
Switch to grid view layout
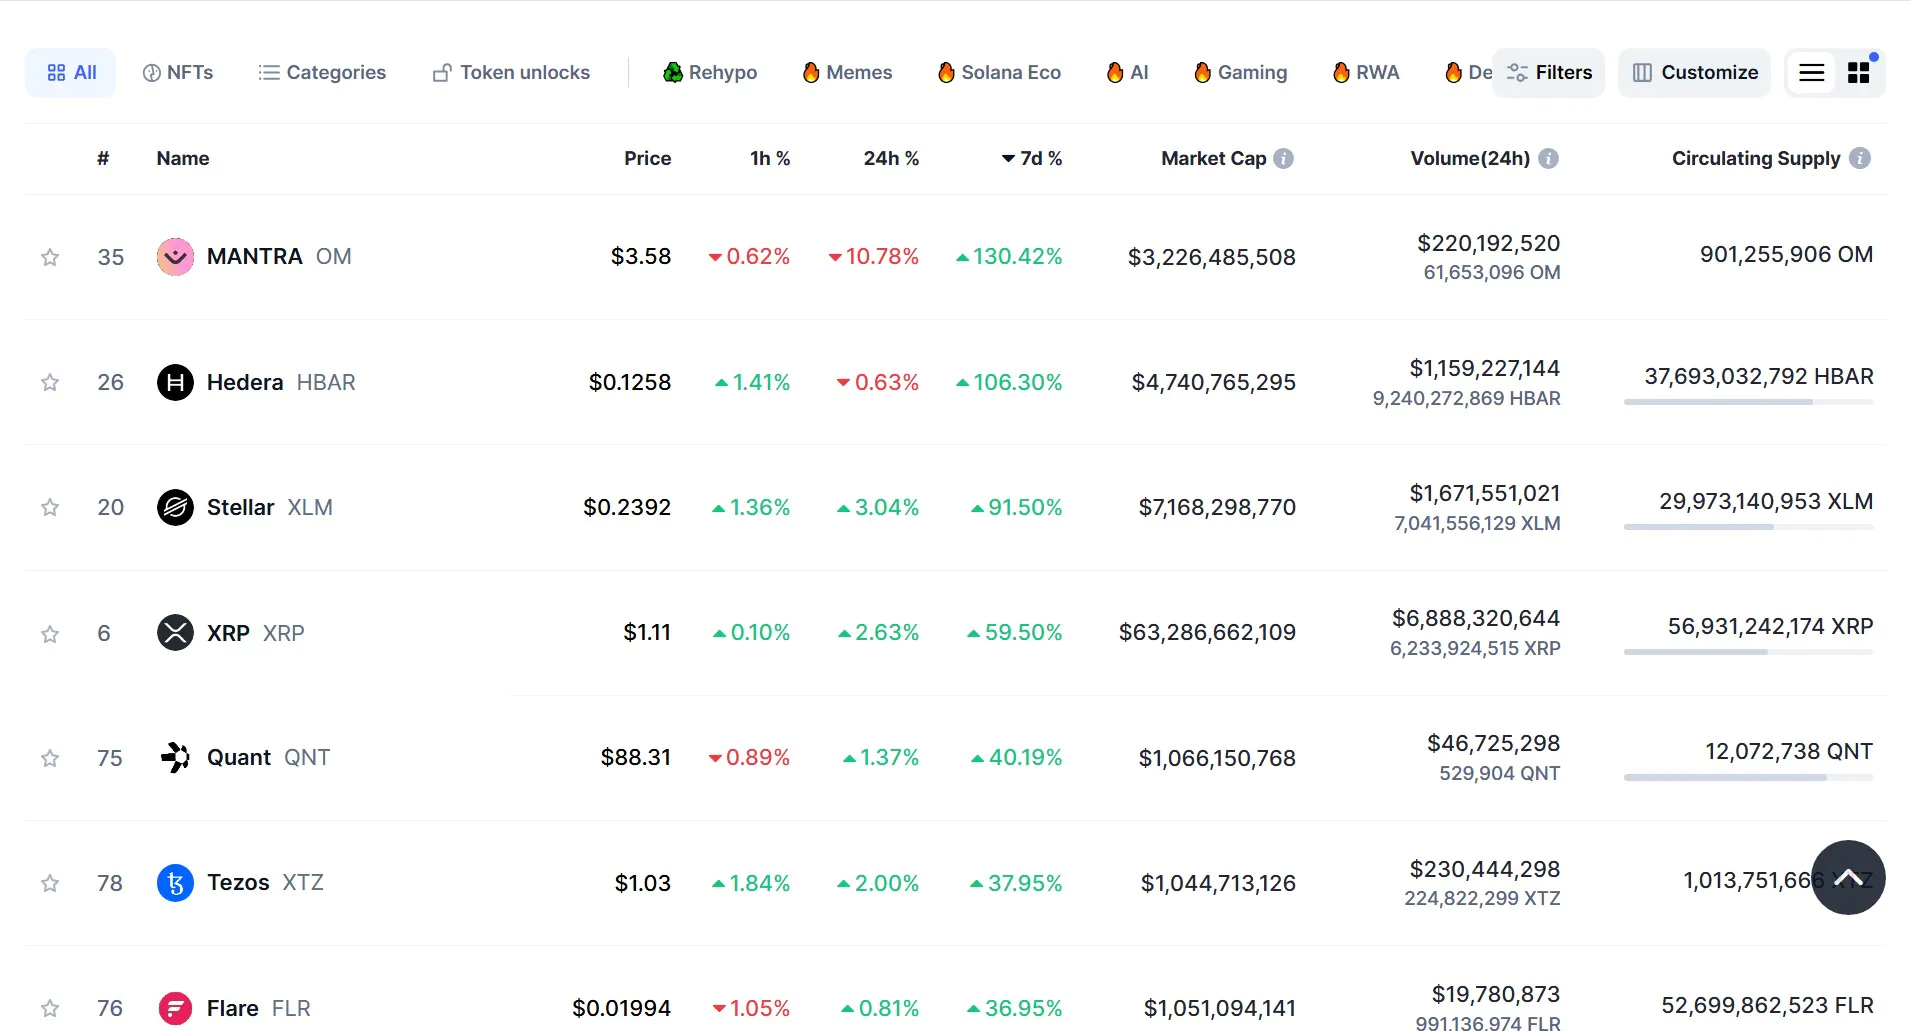point(1859,73)
